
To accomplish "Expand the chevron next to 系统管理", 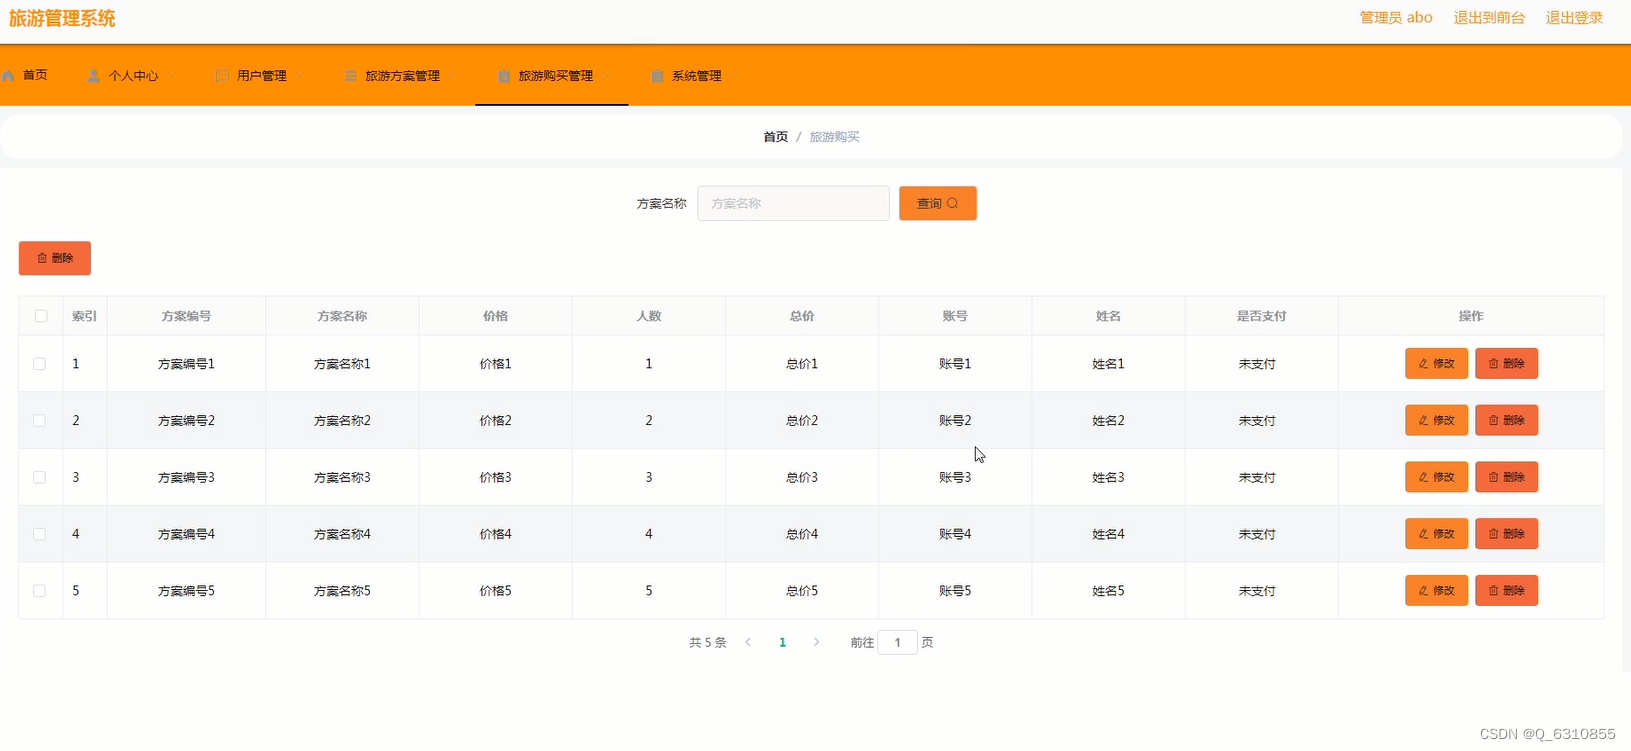I will (x=734, y=76).
